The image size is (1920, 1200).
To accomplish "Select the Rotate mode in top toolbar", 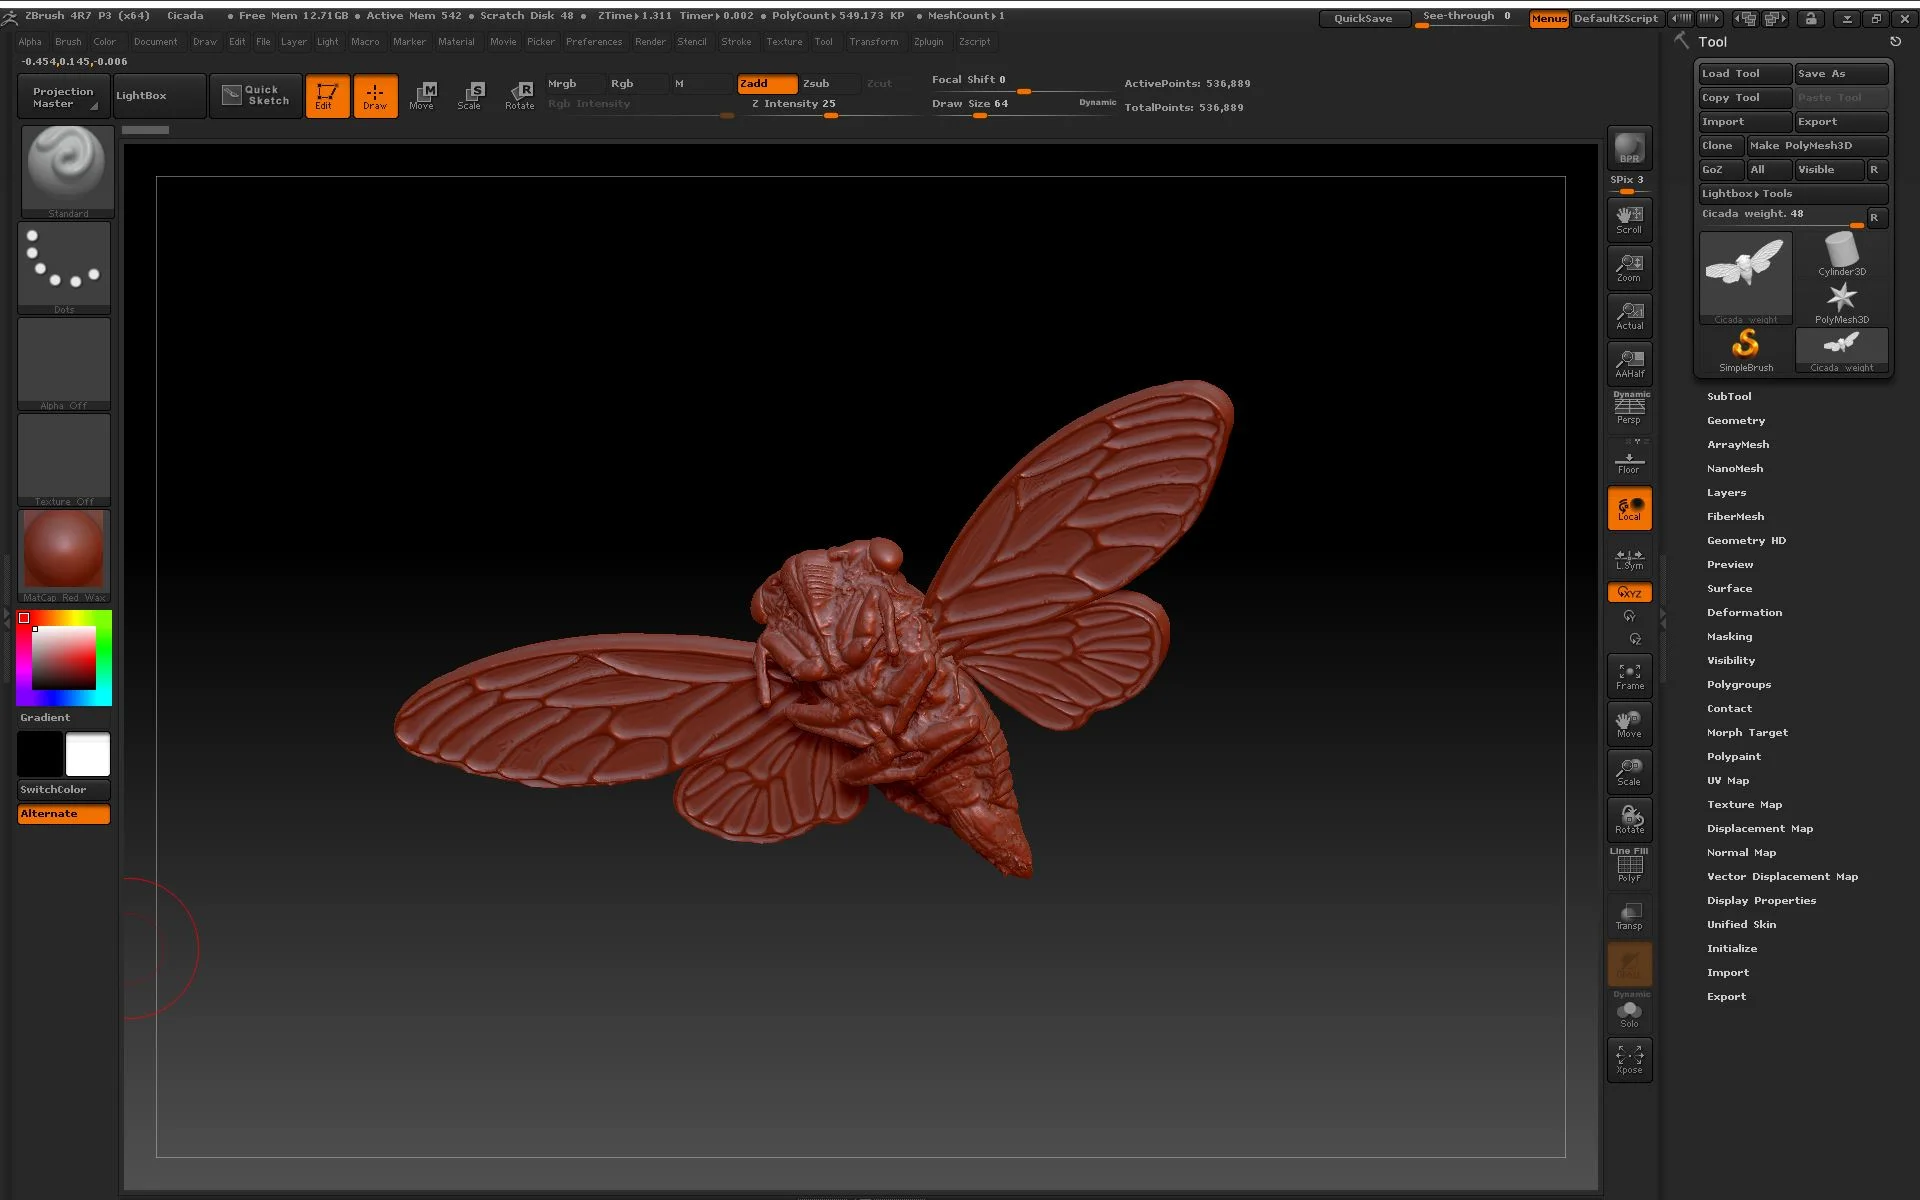I will click(x=520, y=95).
